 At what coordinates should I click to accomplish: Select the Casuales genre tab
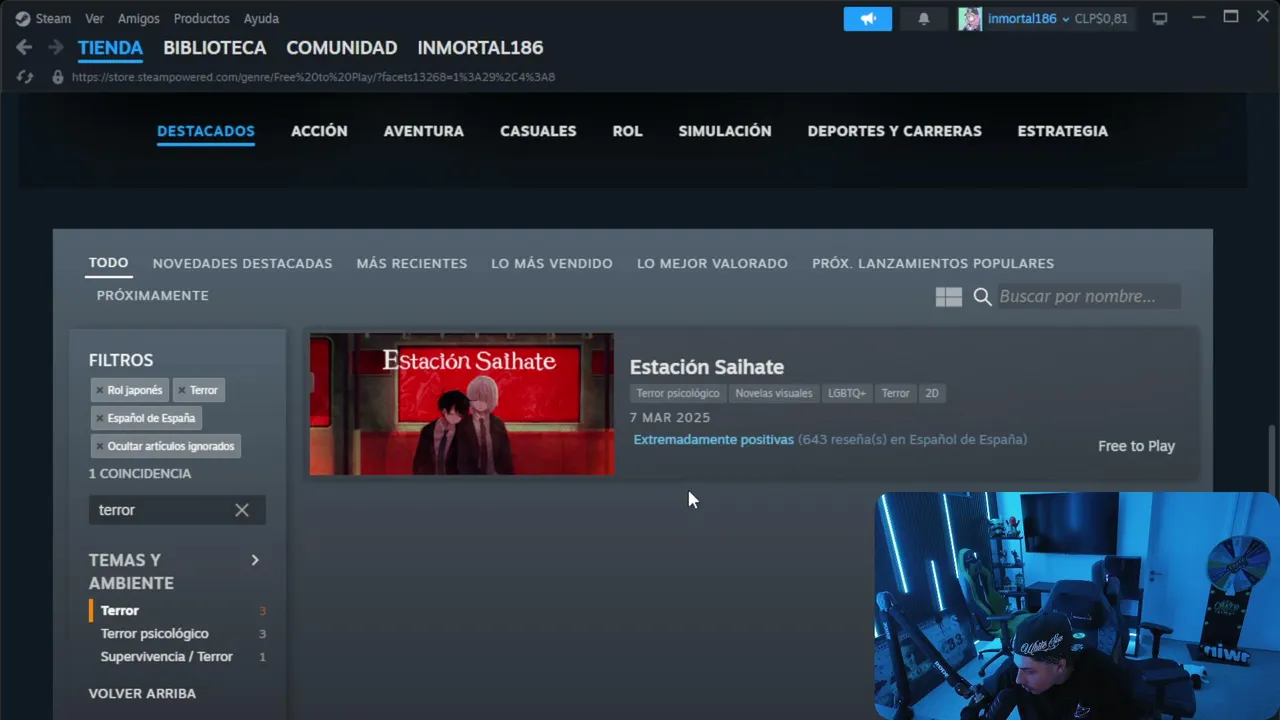(x=538, y=131)
